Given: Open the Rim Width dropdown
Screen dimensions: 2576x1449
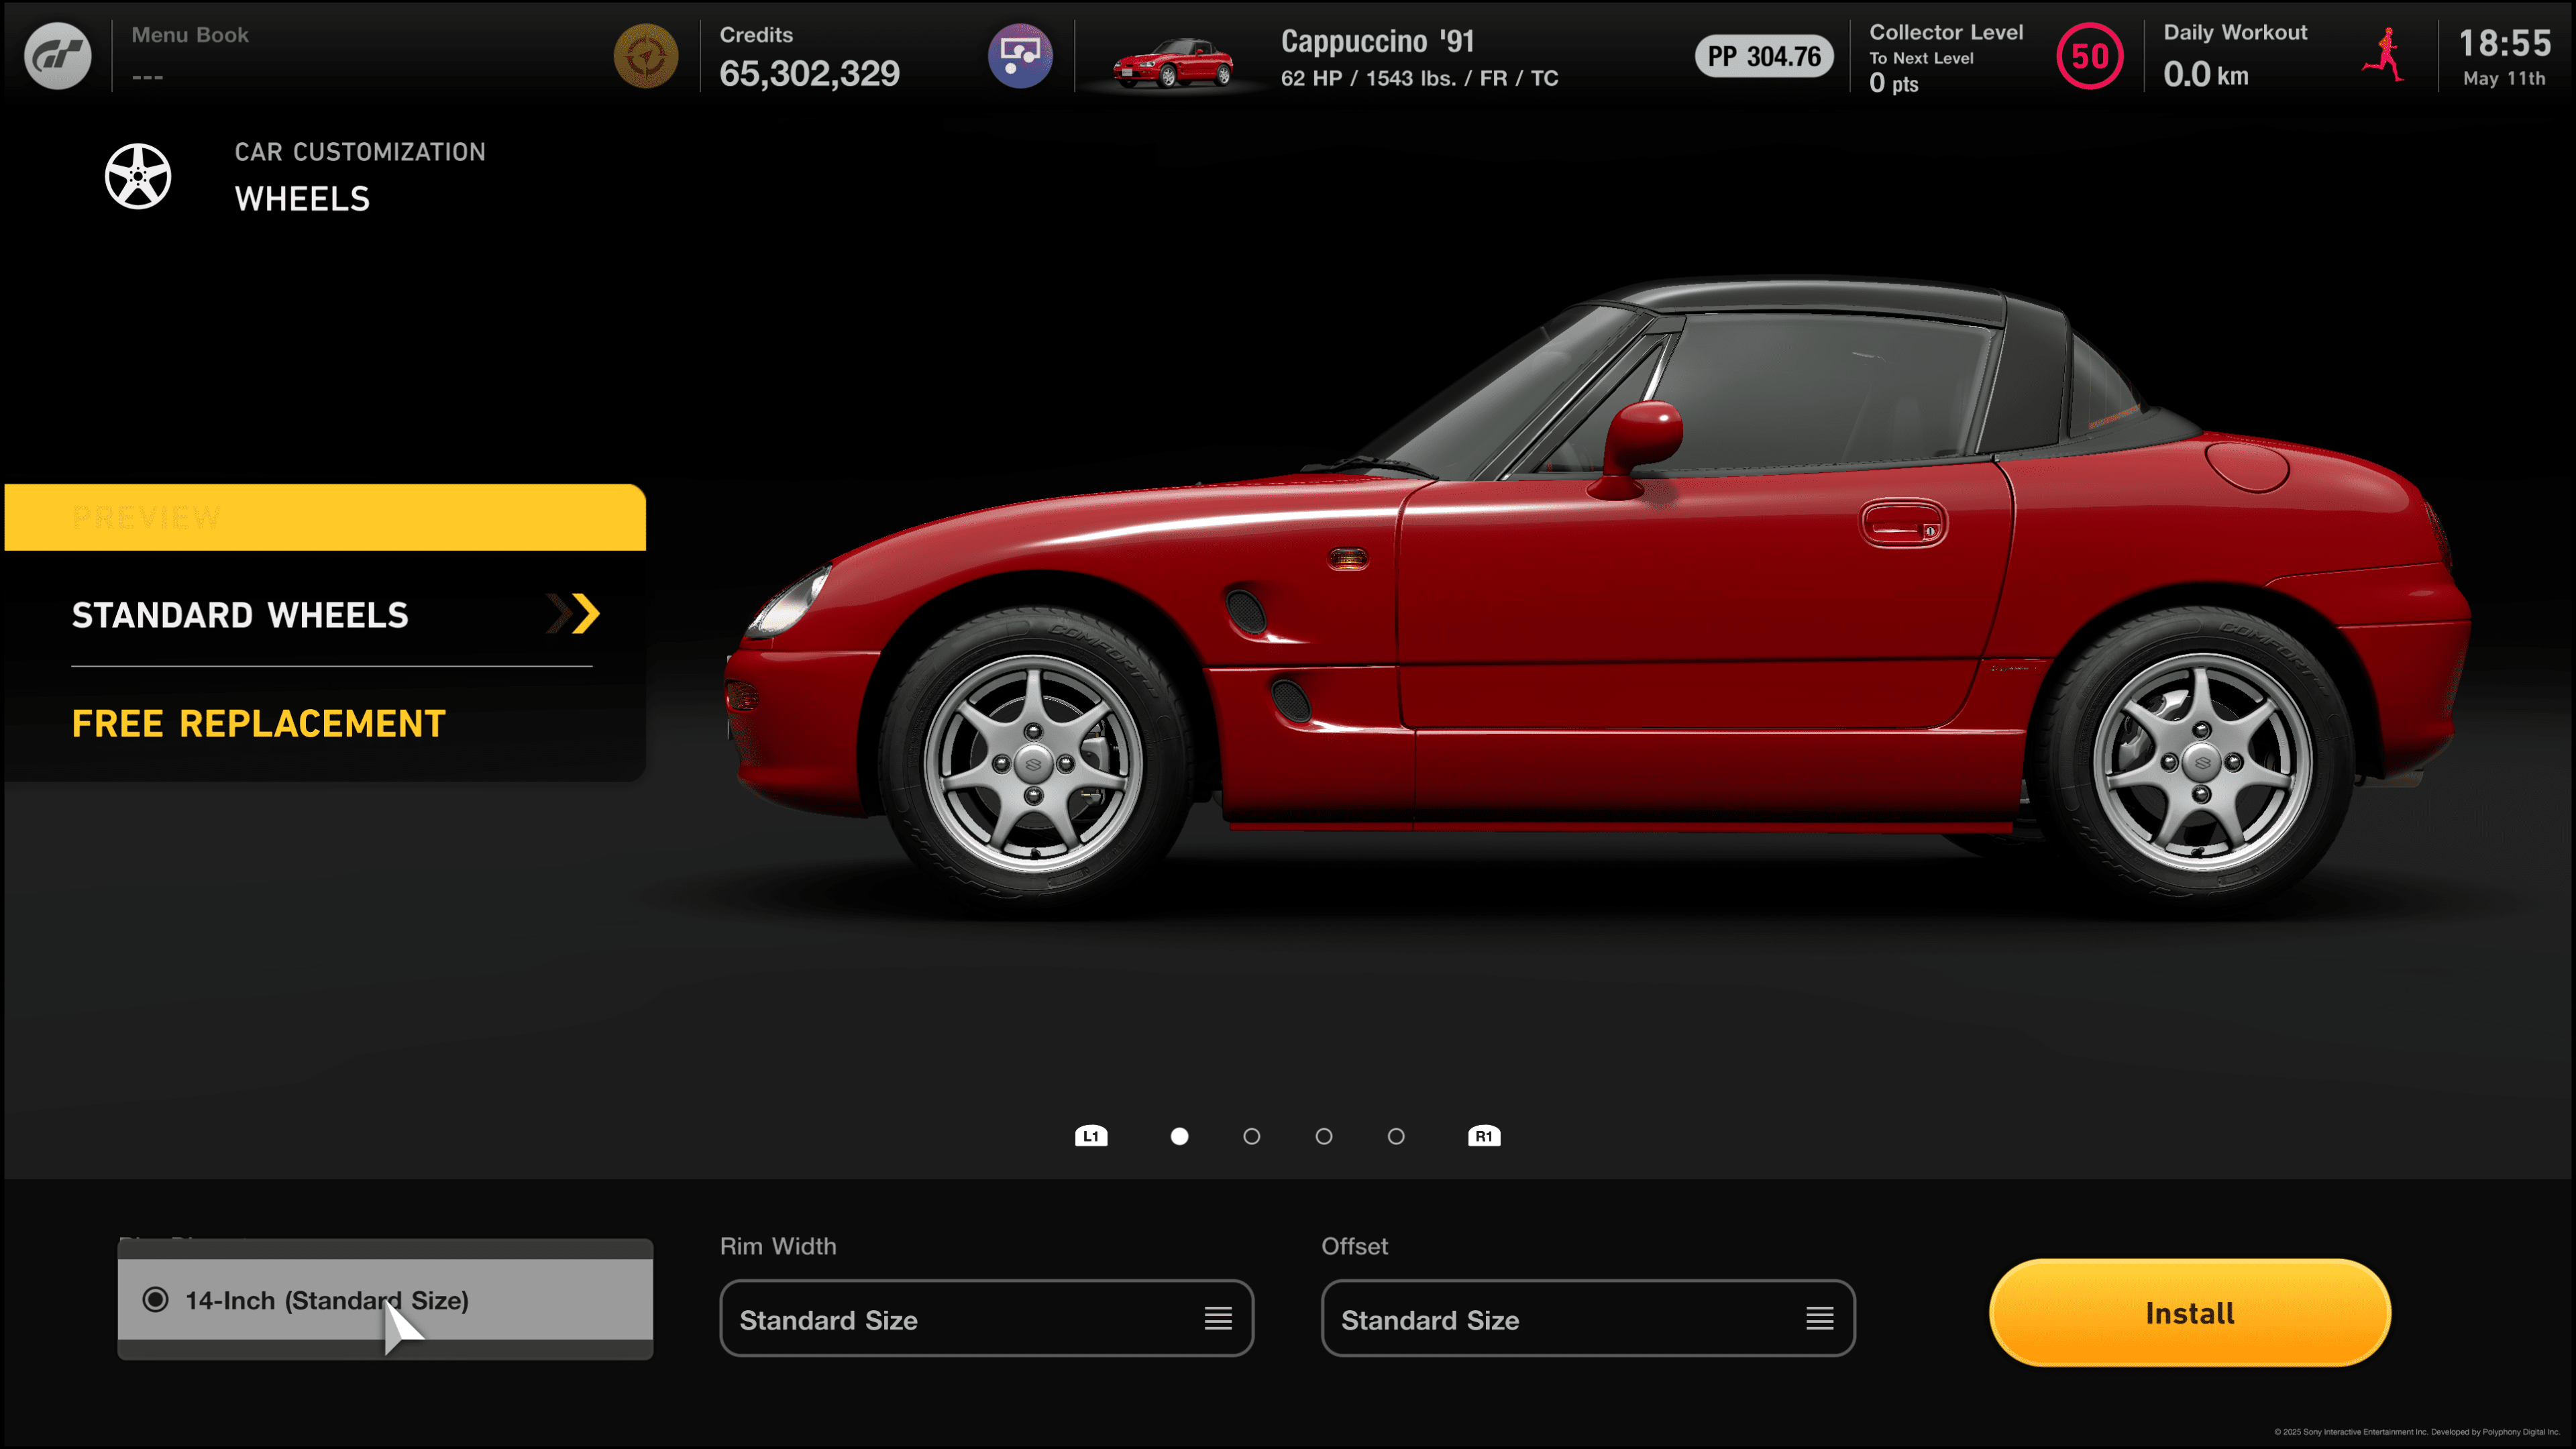Looking at the screenshot, I should (x=986, y=1319).
